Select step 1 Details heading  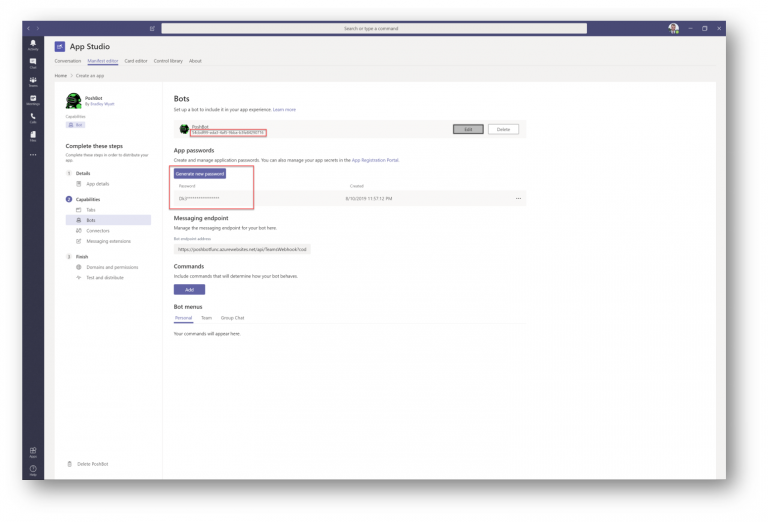coord(83,173)
